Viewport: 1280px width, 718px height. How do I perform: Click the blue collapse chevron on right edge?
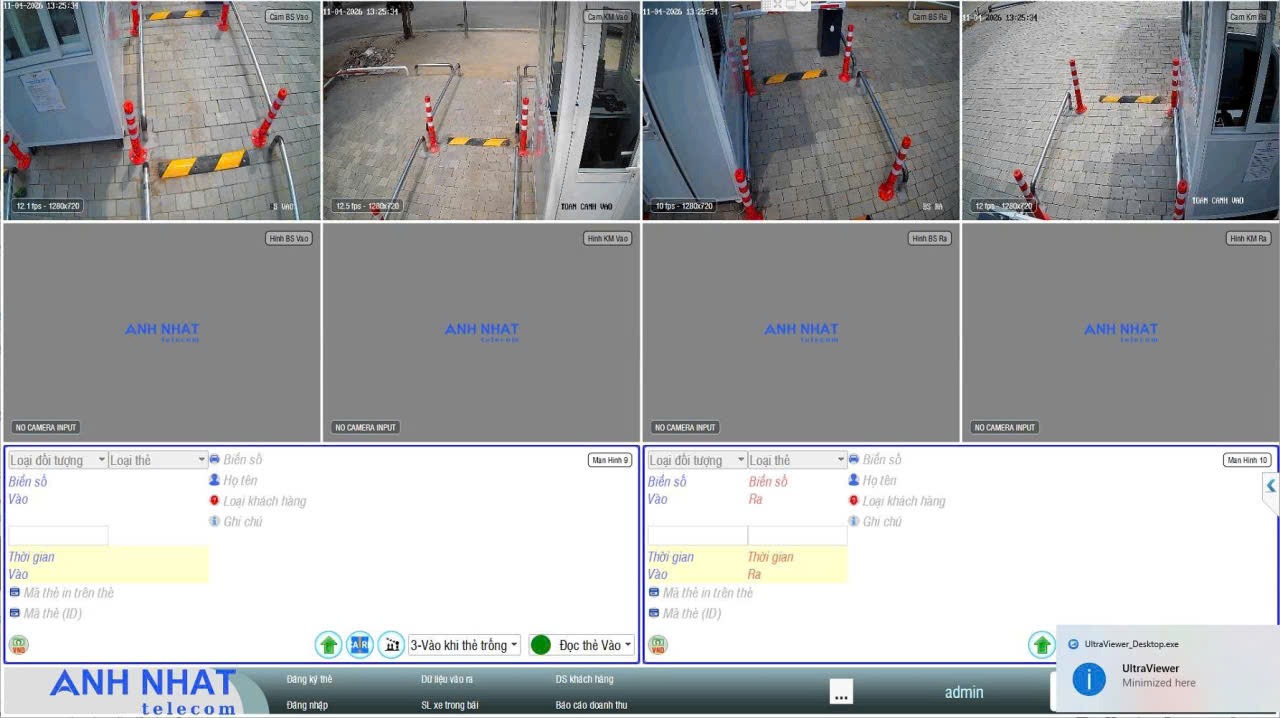(1270, 486)
